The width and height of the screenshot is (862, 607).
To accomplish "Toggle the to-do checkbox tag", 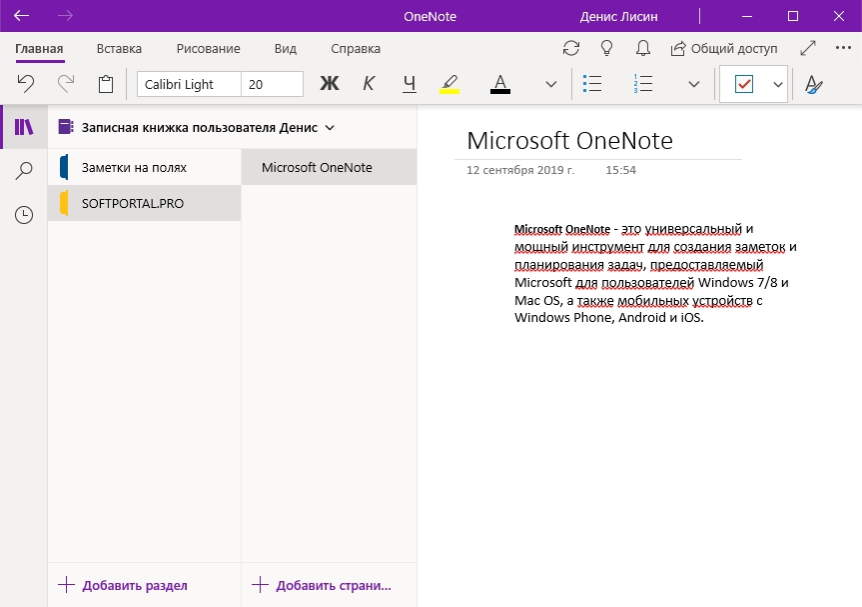I will tap(743, 85).
